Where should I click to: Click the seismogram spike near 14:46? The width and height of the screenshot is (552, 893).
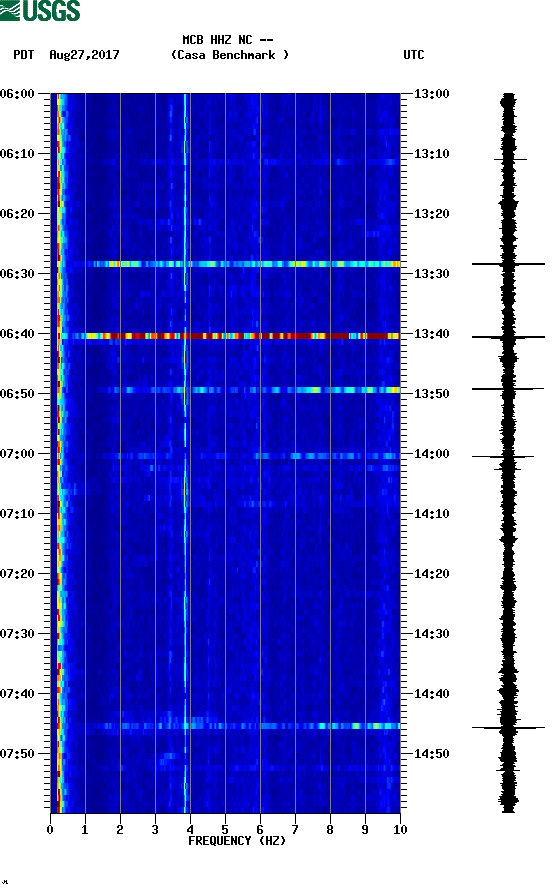(x=508, y=728)
